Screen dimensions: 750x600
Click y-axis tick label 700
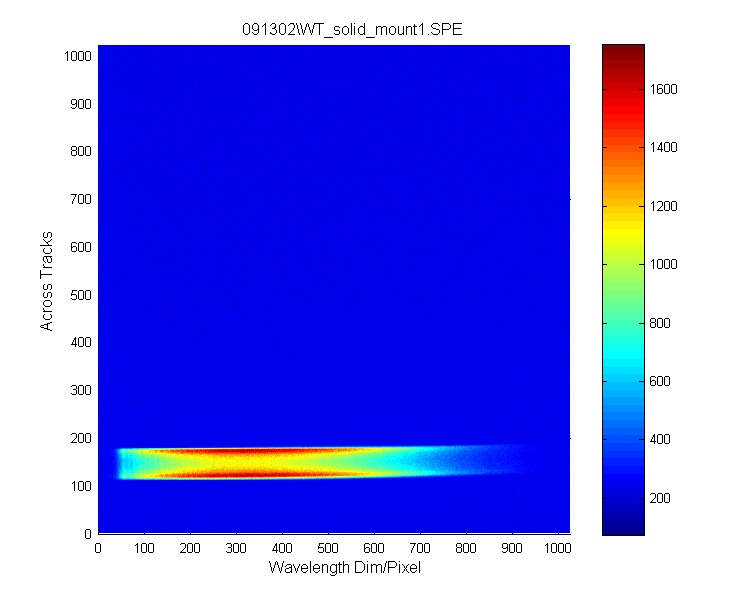81,199
